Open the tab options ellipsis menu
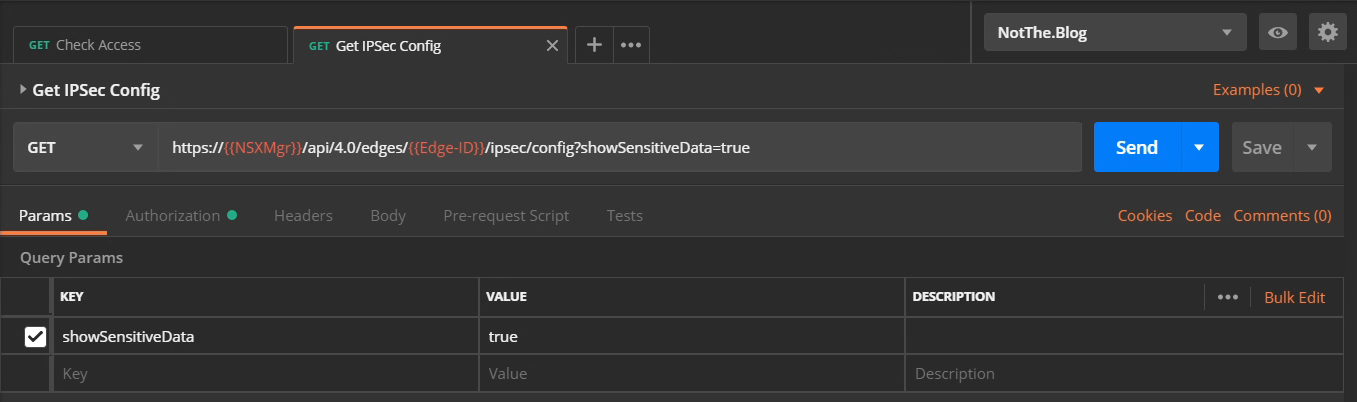1357x402 pixels. pos(630,45)
